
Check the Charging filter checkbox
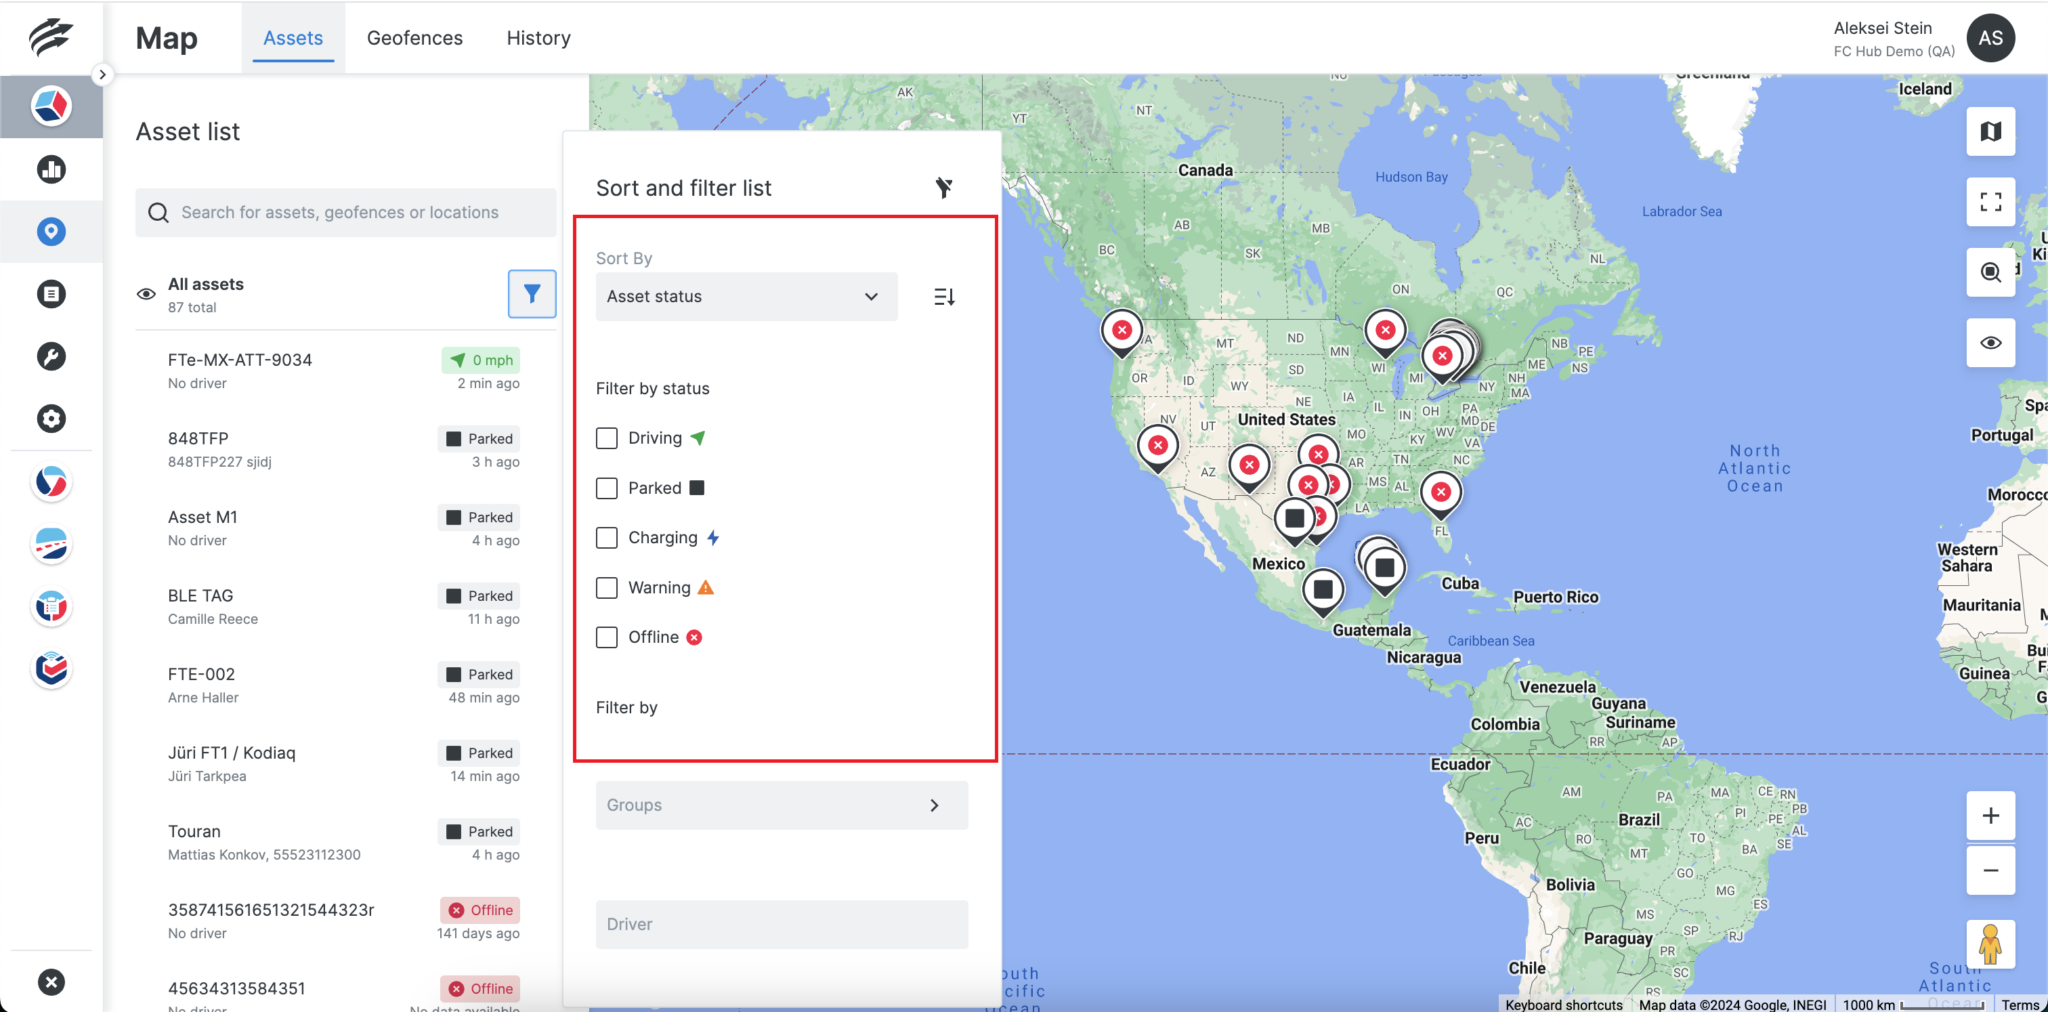606,537
